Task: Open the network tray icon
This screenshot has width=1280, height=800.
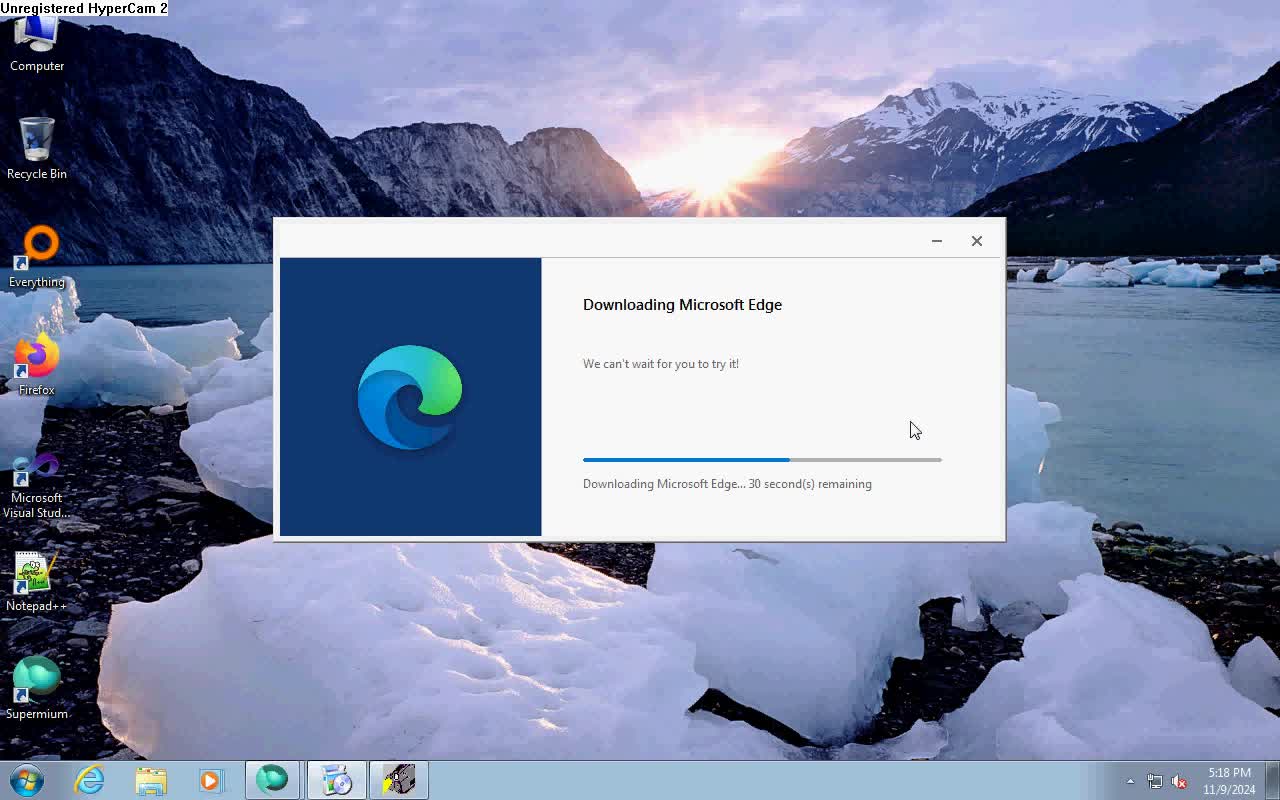Action: point(1155,781)
